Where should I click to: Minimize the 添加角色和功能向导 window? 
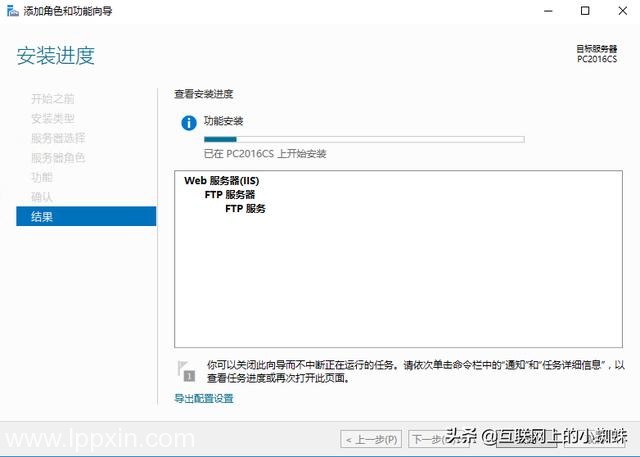pyautogui.click(x=548, y=11)
